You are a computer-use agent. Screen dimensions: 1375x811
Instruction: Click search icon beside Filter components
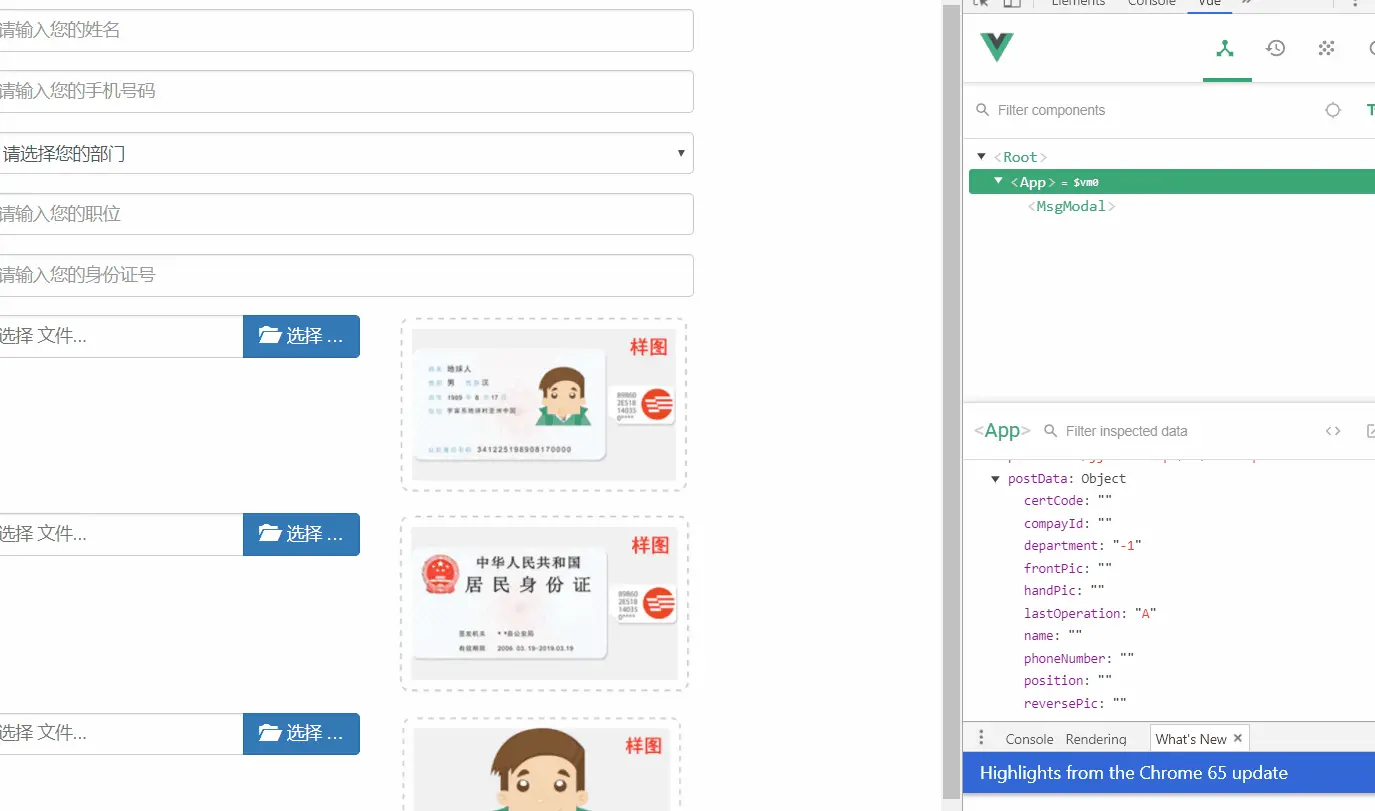tap(982, 110)
